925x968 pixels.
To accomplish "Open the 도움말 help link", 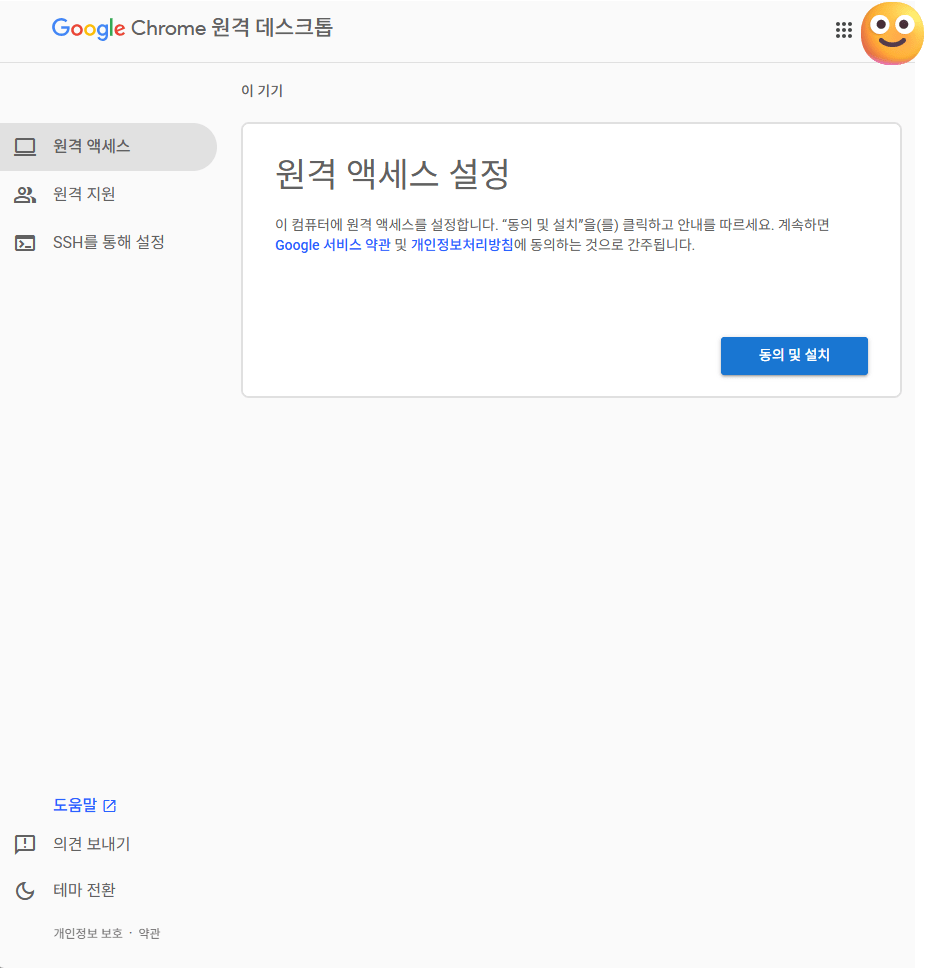I will [85, 805].
